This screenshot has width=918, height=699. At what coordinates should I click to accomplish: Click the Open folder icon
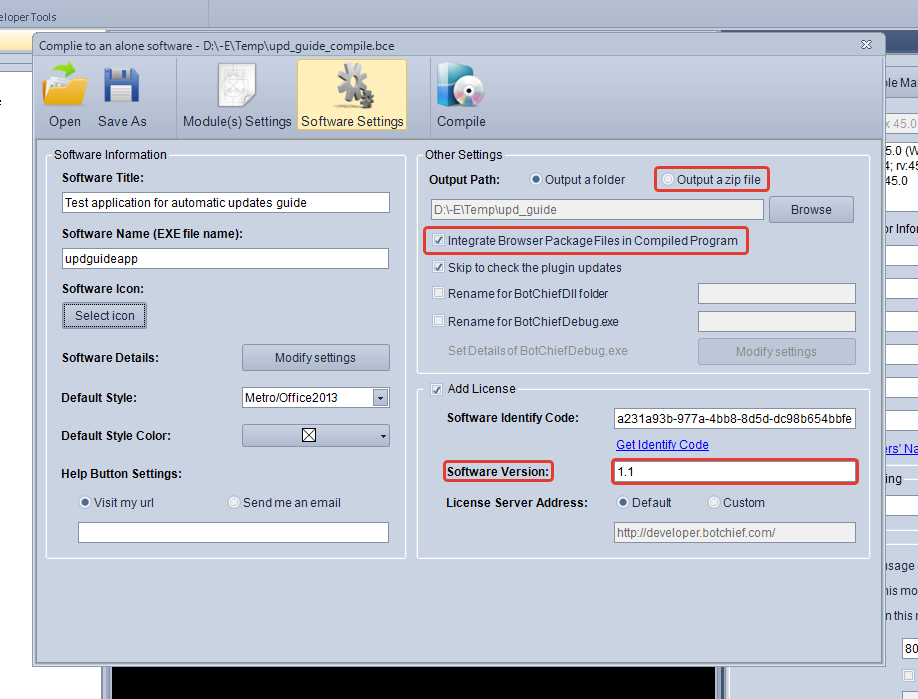click(x=65, y=87)
